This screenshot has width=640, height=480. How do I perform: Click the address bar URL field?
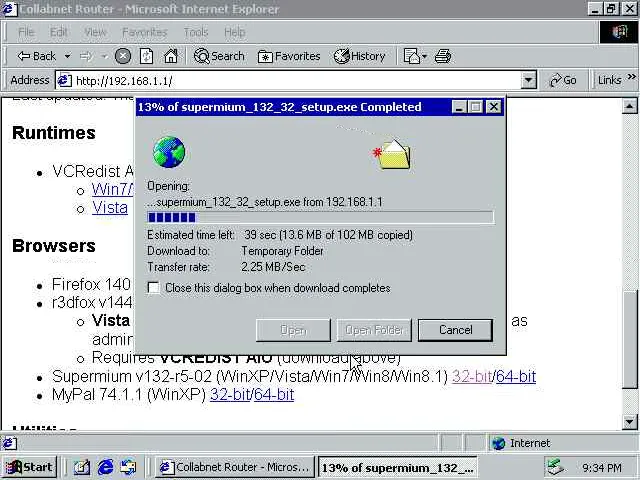tap(296, 80)
